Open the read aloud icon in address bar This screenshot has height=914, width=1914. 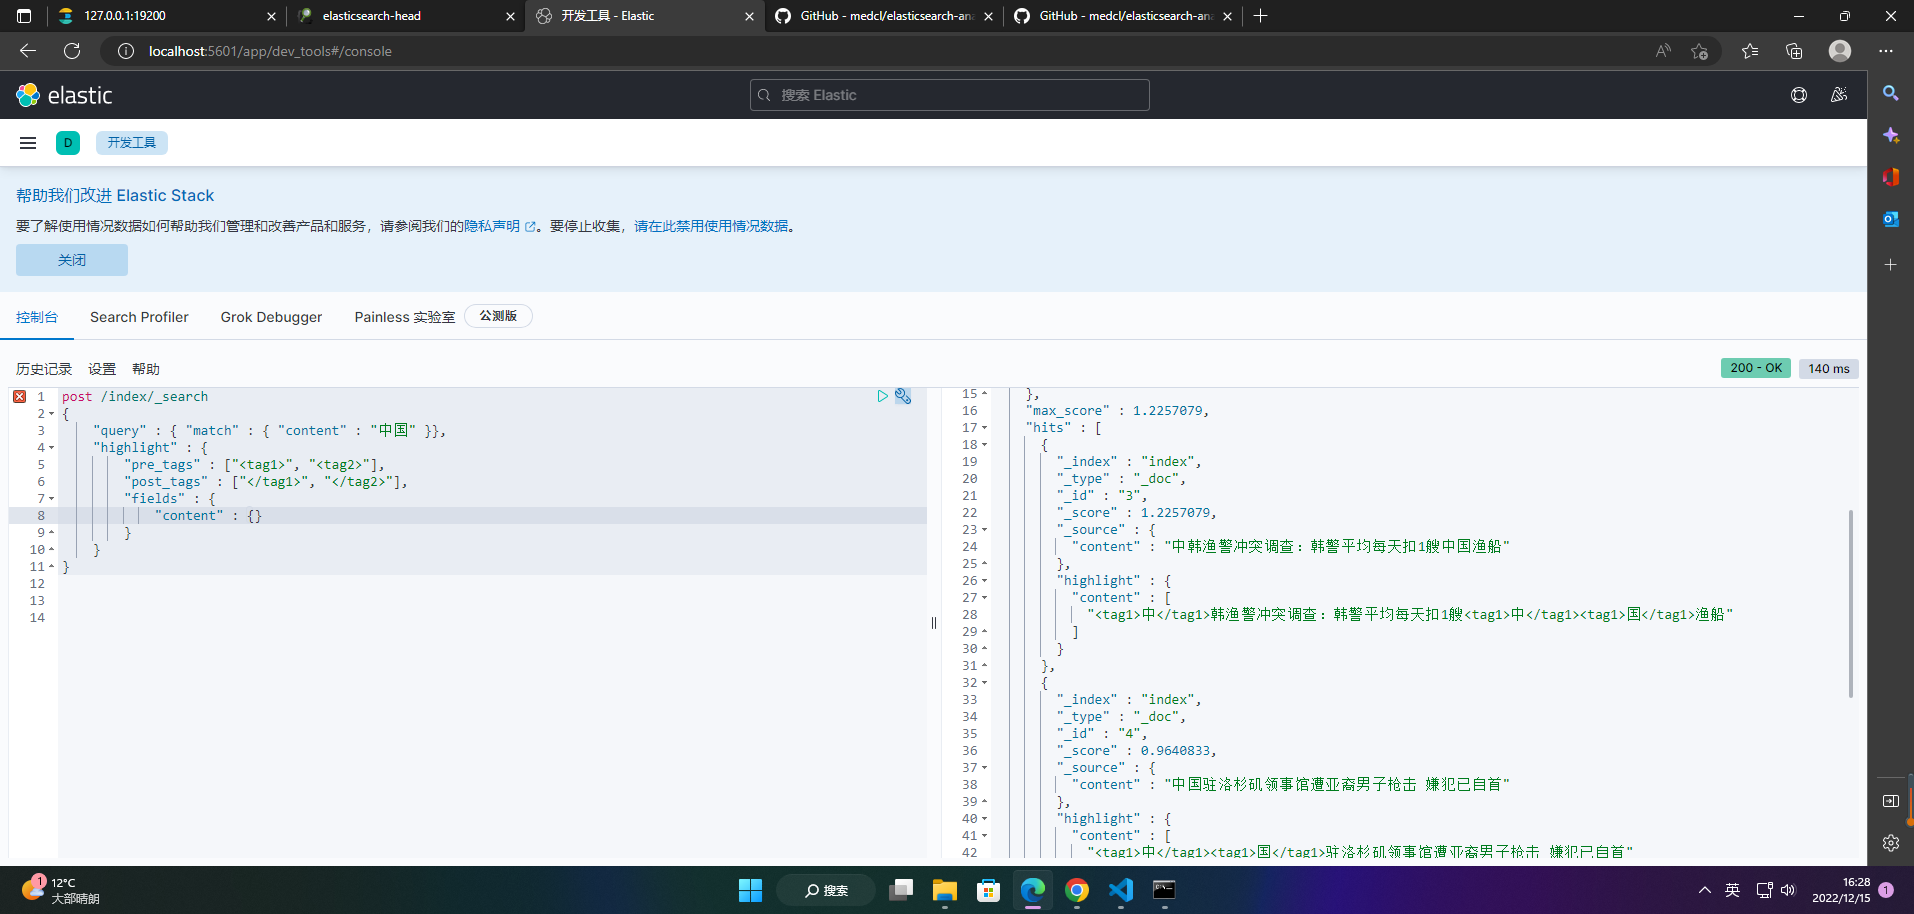pyautogui.click(x=1663, y=51)
